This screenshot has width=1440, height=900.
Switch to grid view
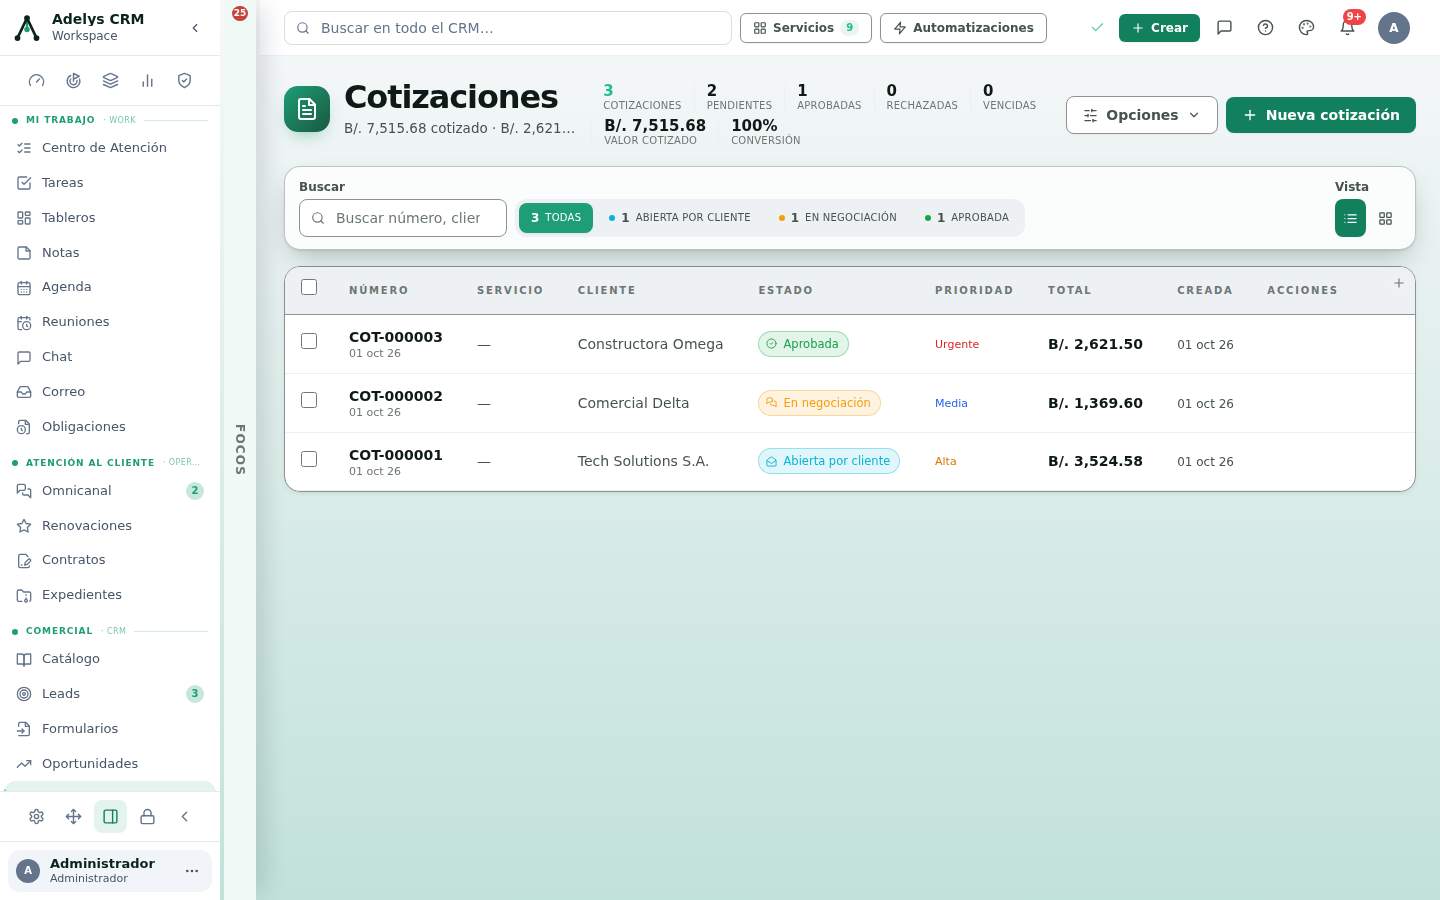pos(1385,218)
